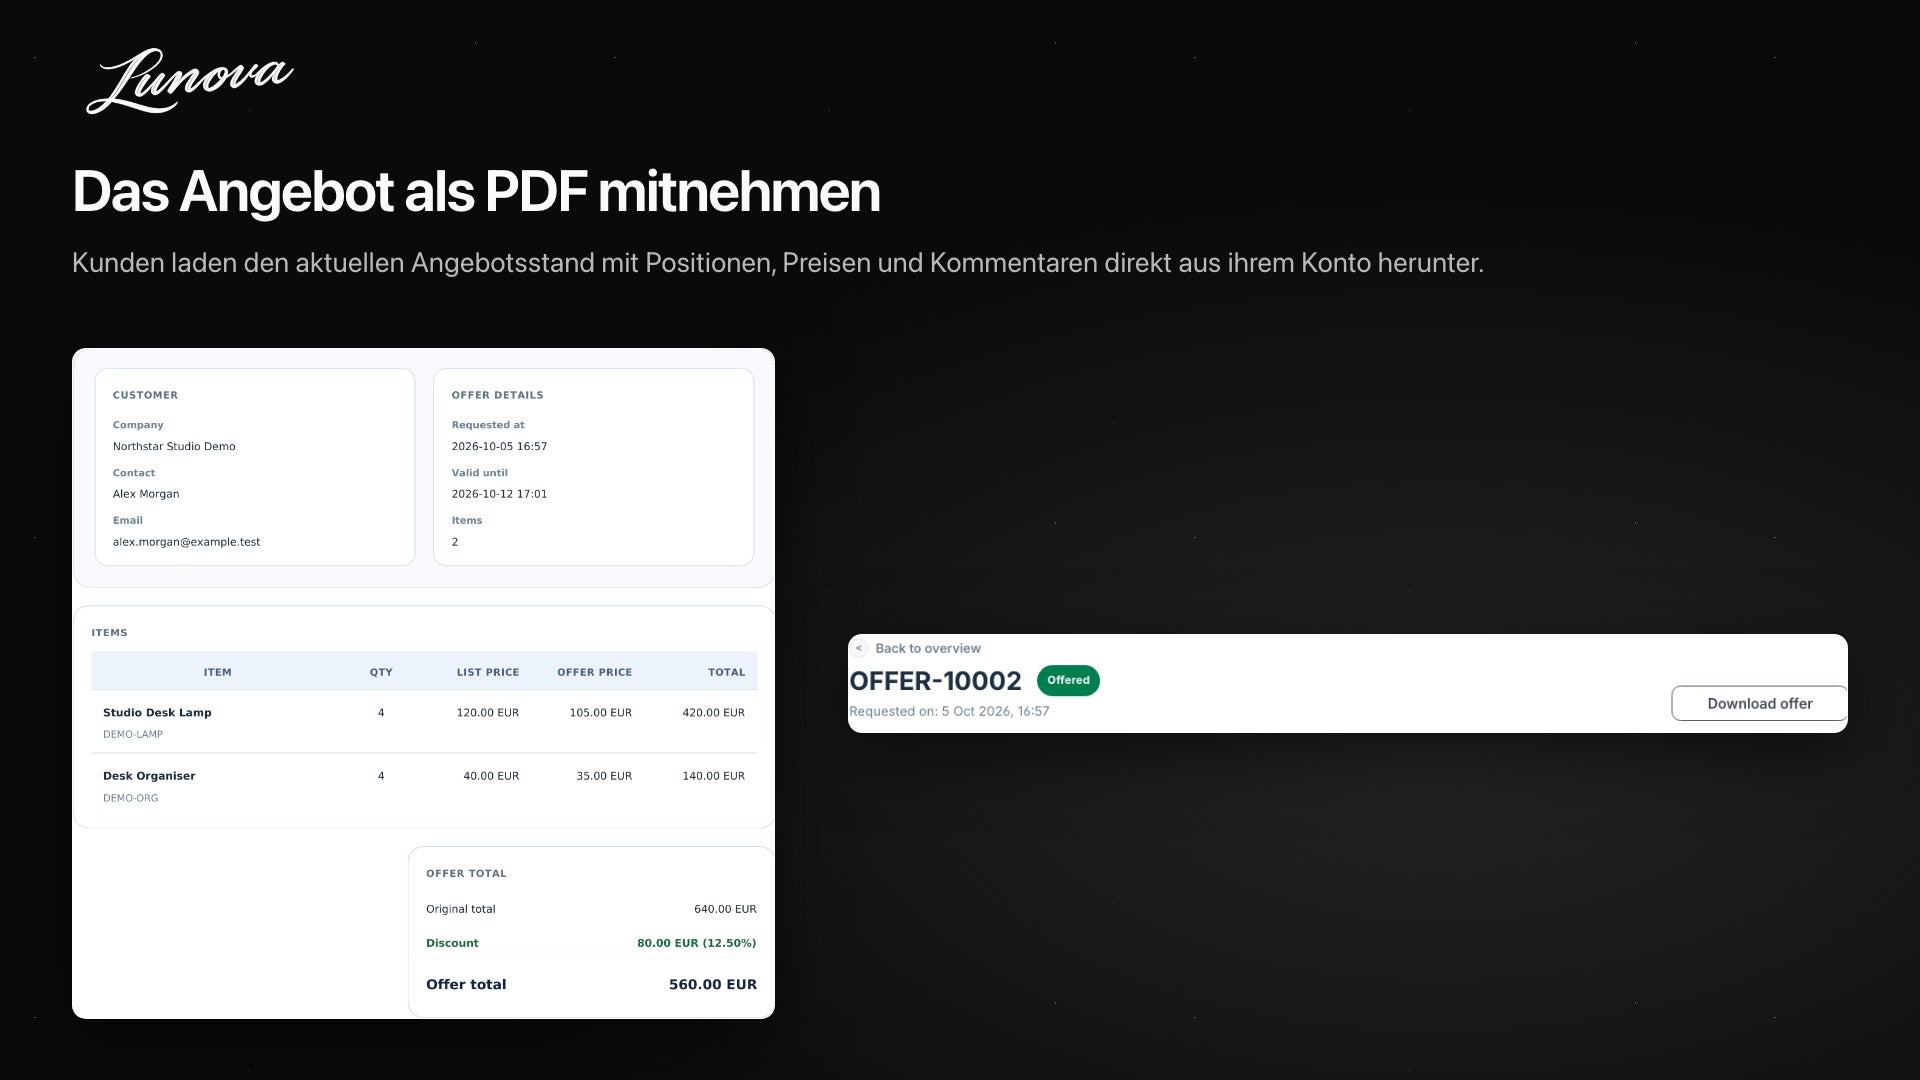
Task: Click requested date 2026-10-05 16:57
Action: pyautogui.click(x=499, y=446)
